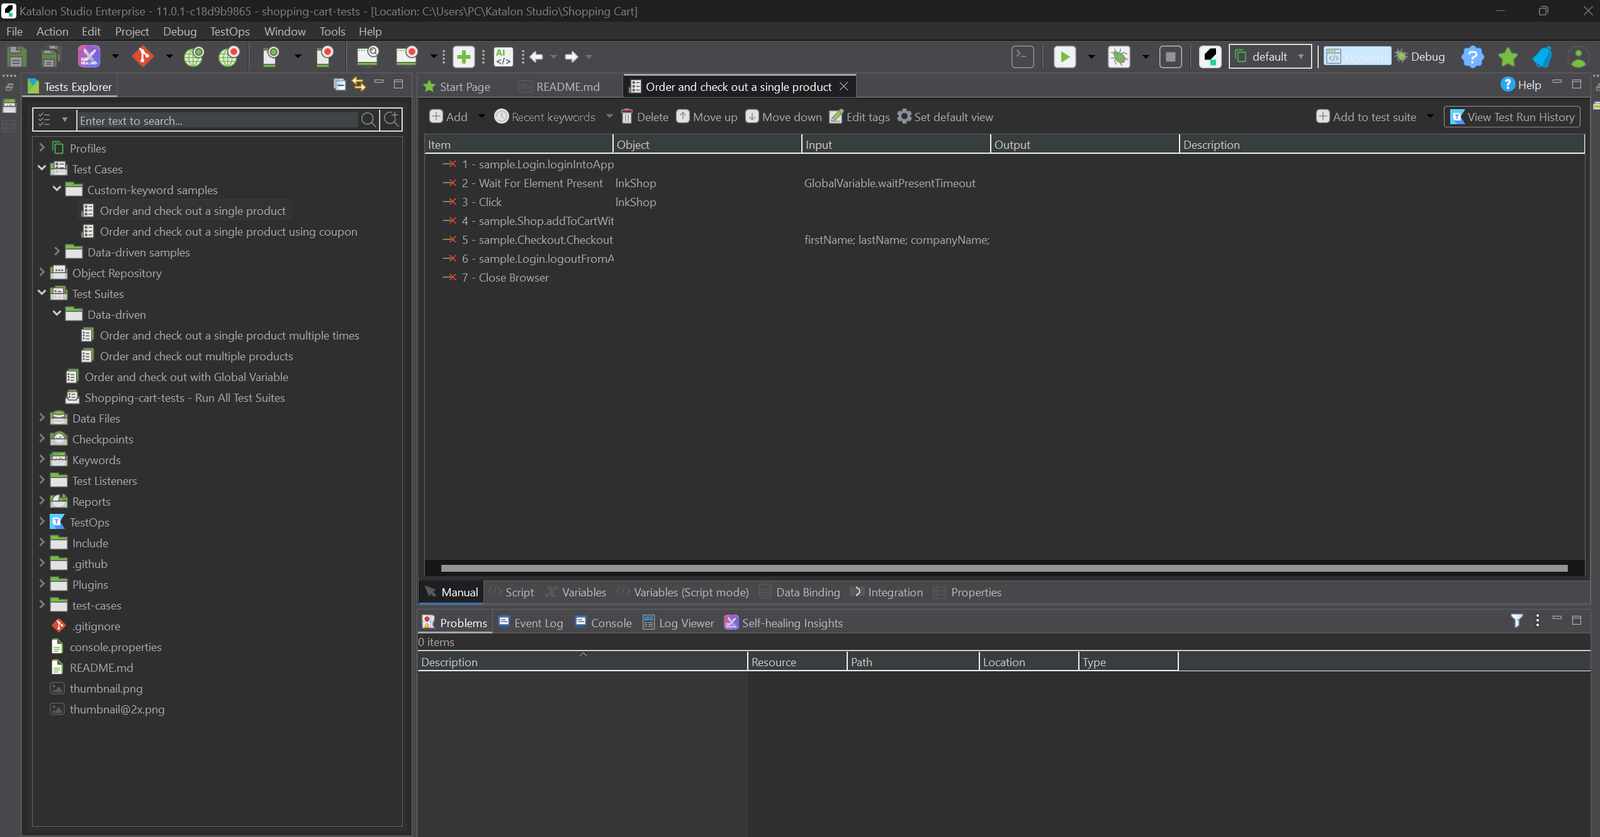Screen dimensions: 1600x837
Task: Collapse the Test Suites tree node
Action: click(42, 293)
